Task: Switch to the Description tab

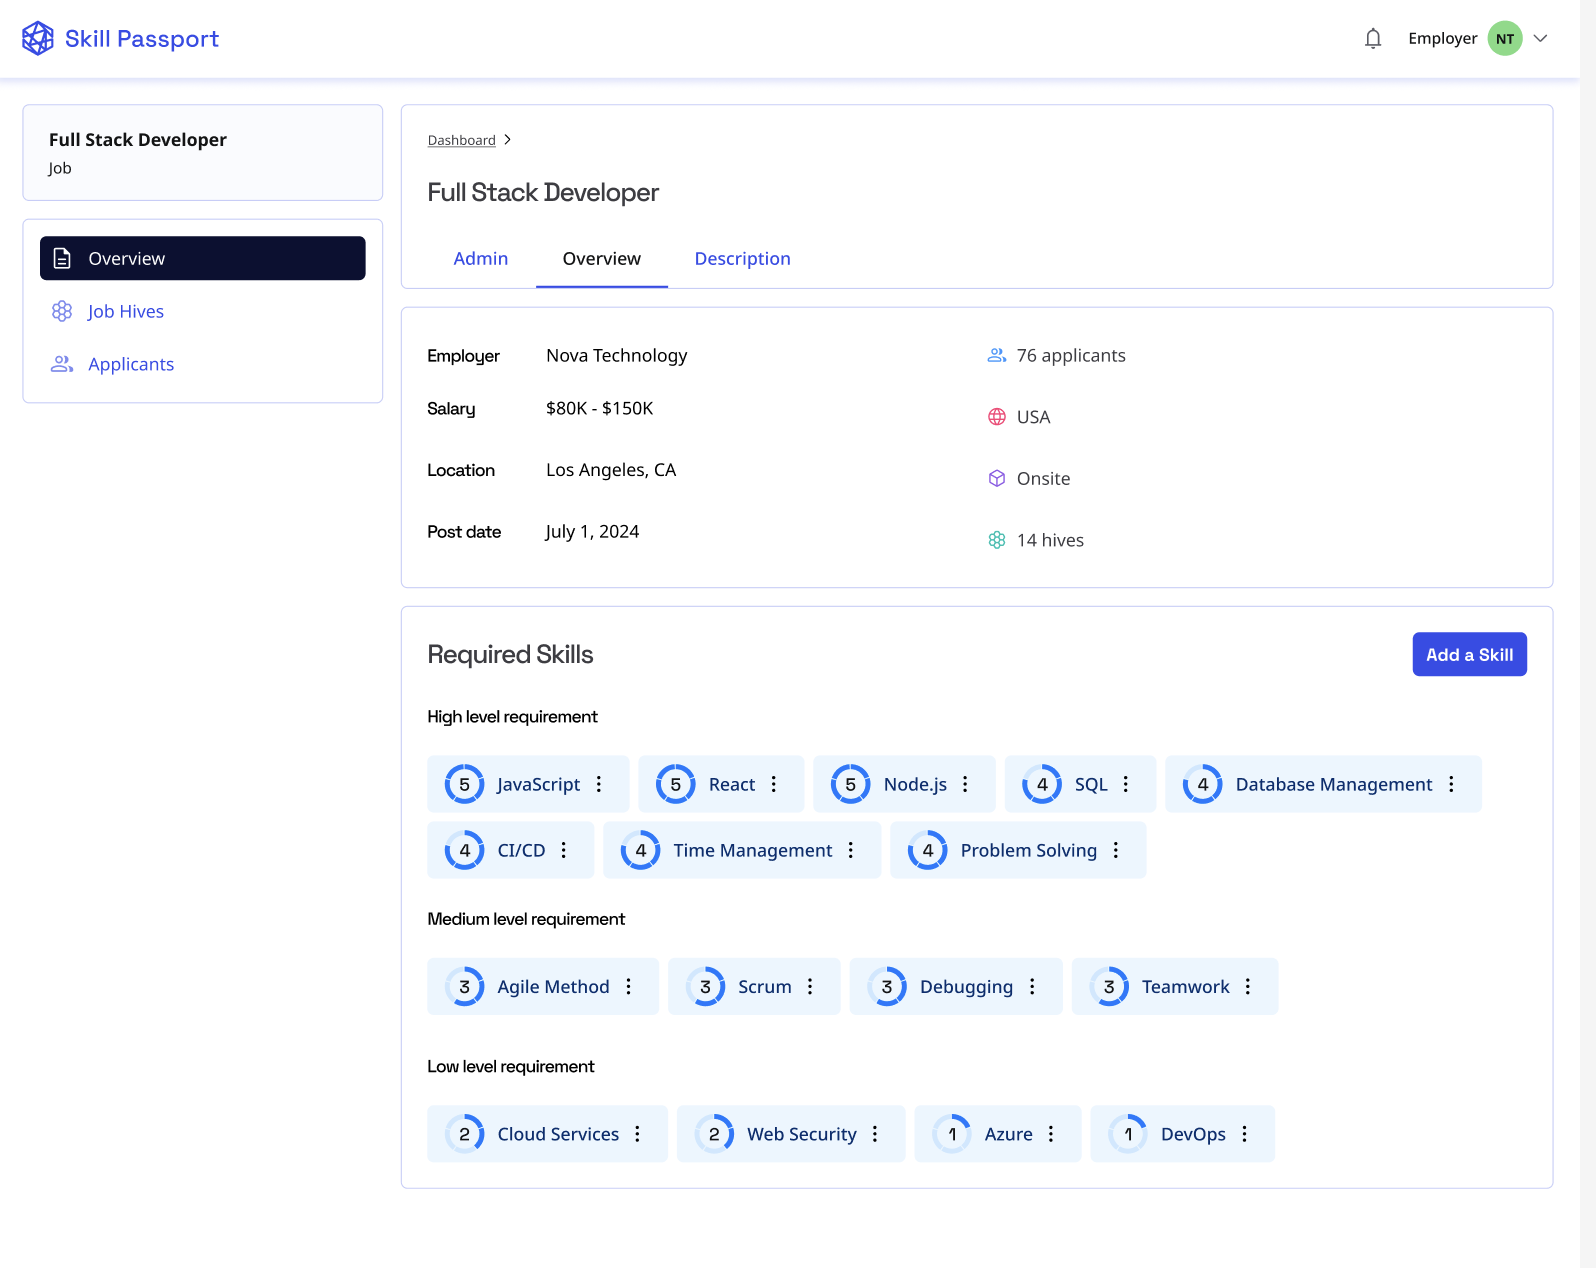Action: click(x=742, y=259)
